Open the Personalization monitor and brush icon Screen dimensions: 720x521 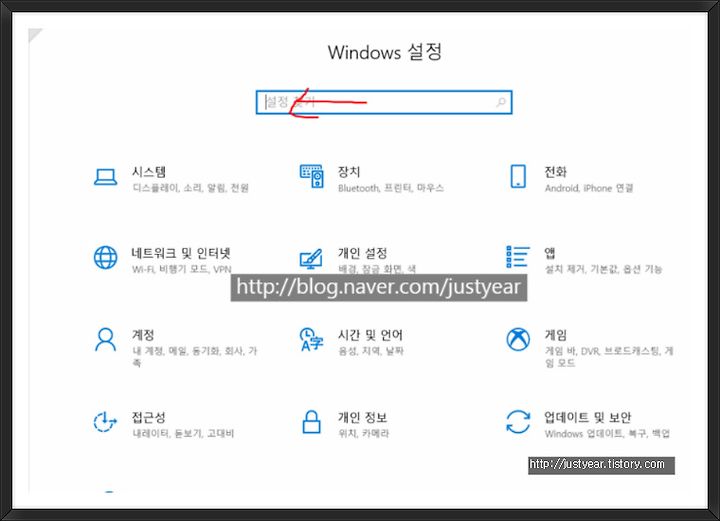311,259
